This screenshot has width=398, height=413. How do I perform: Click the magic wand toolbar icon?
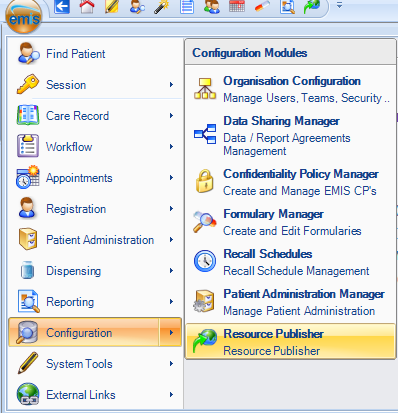point(162,7)
